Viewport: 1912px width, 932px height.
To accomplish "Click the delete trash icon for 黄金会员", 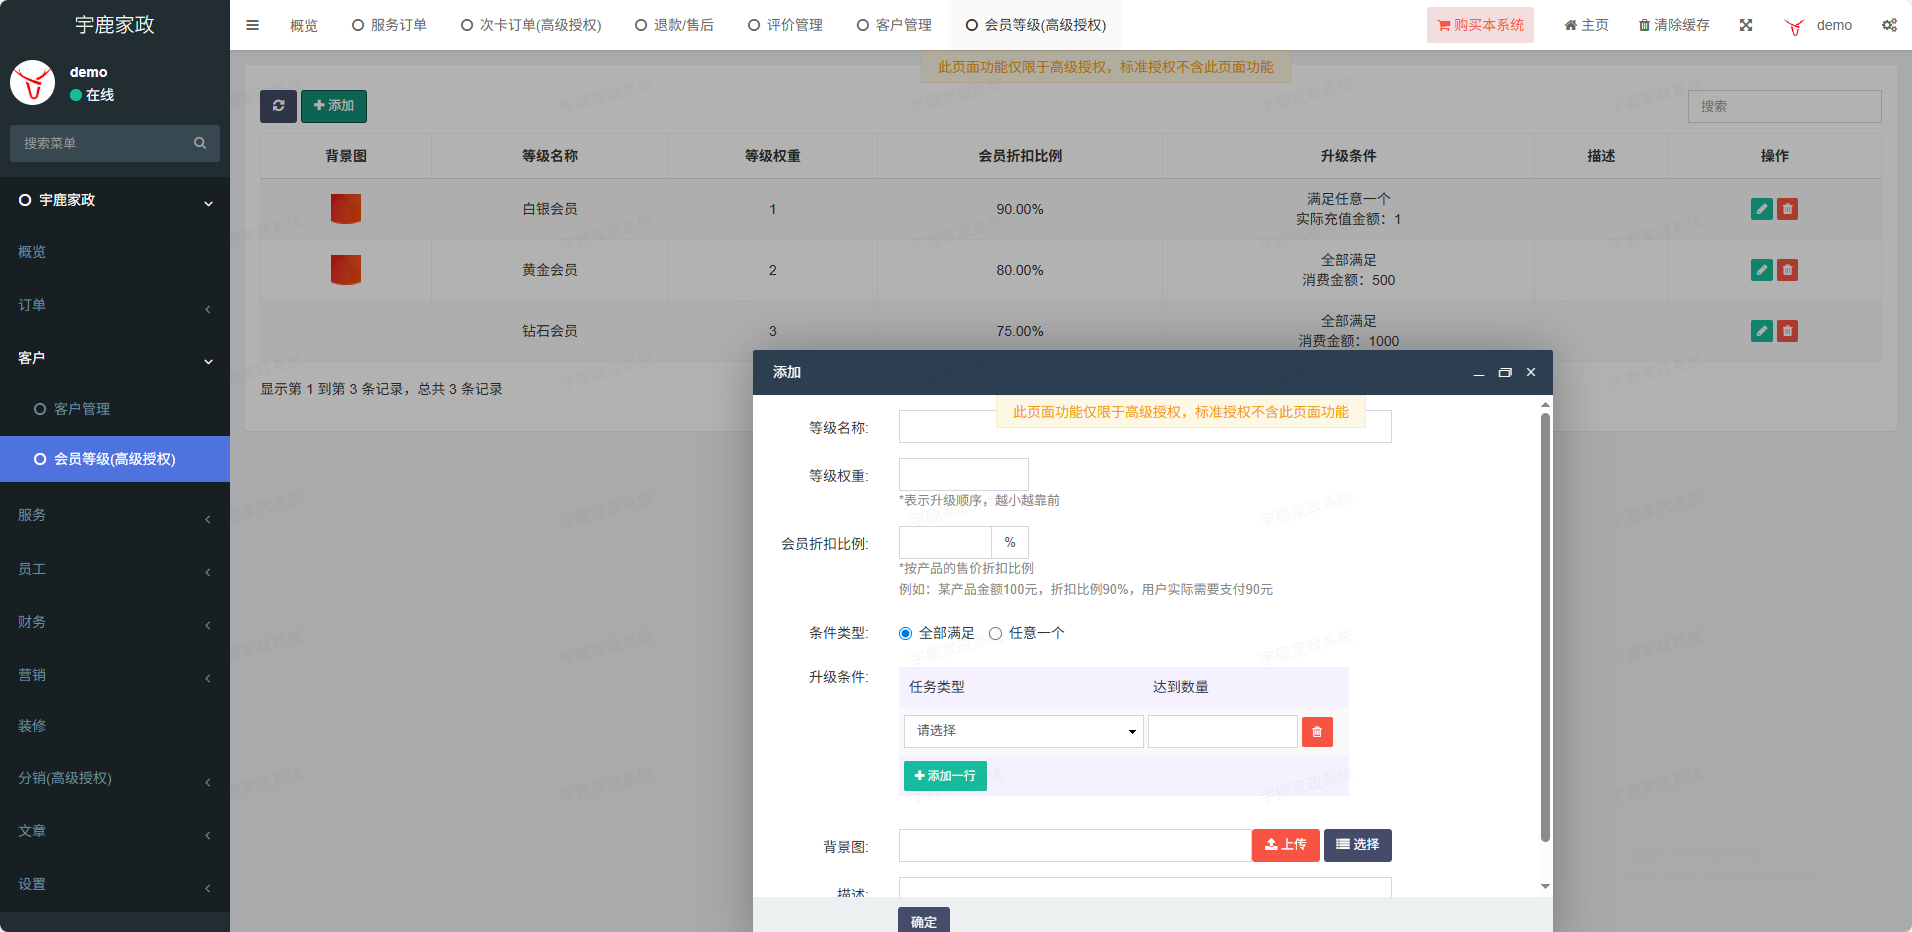I will tap(1787, 270).
